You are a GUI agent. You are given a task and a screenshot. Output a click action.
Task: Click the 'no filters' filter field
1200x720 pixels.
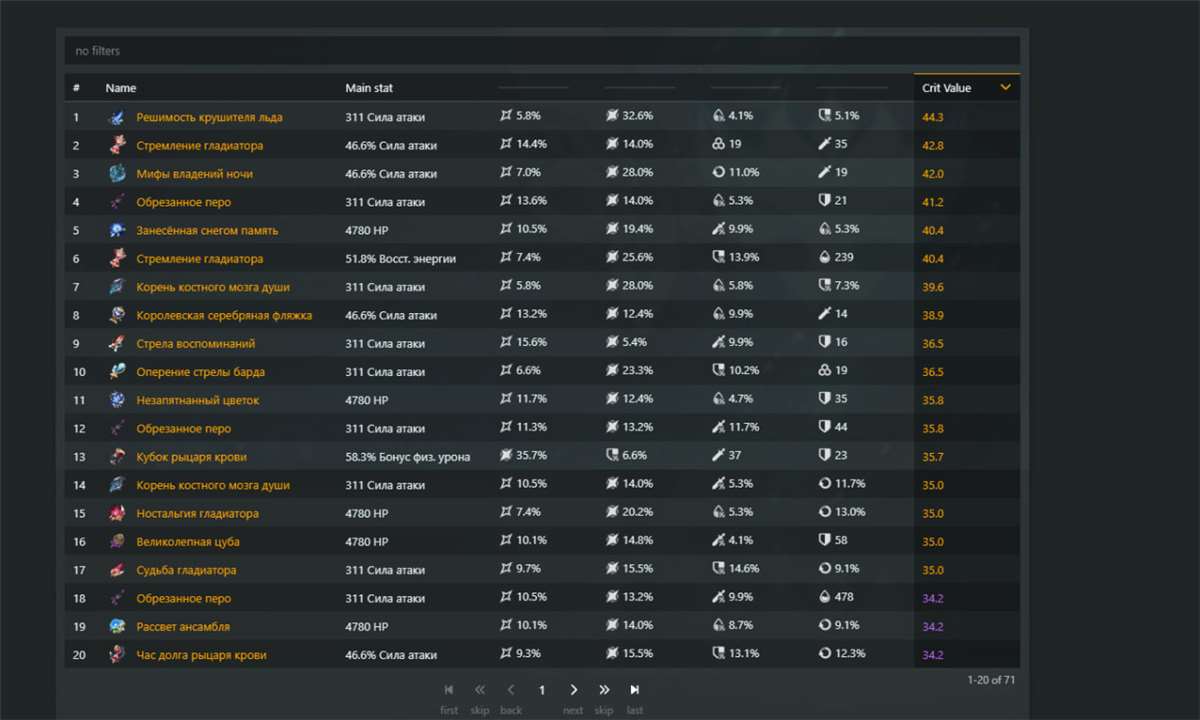[x=542, y=51]
